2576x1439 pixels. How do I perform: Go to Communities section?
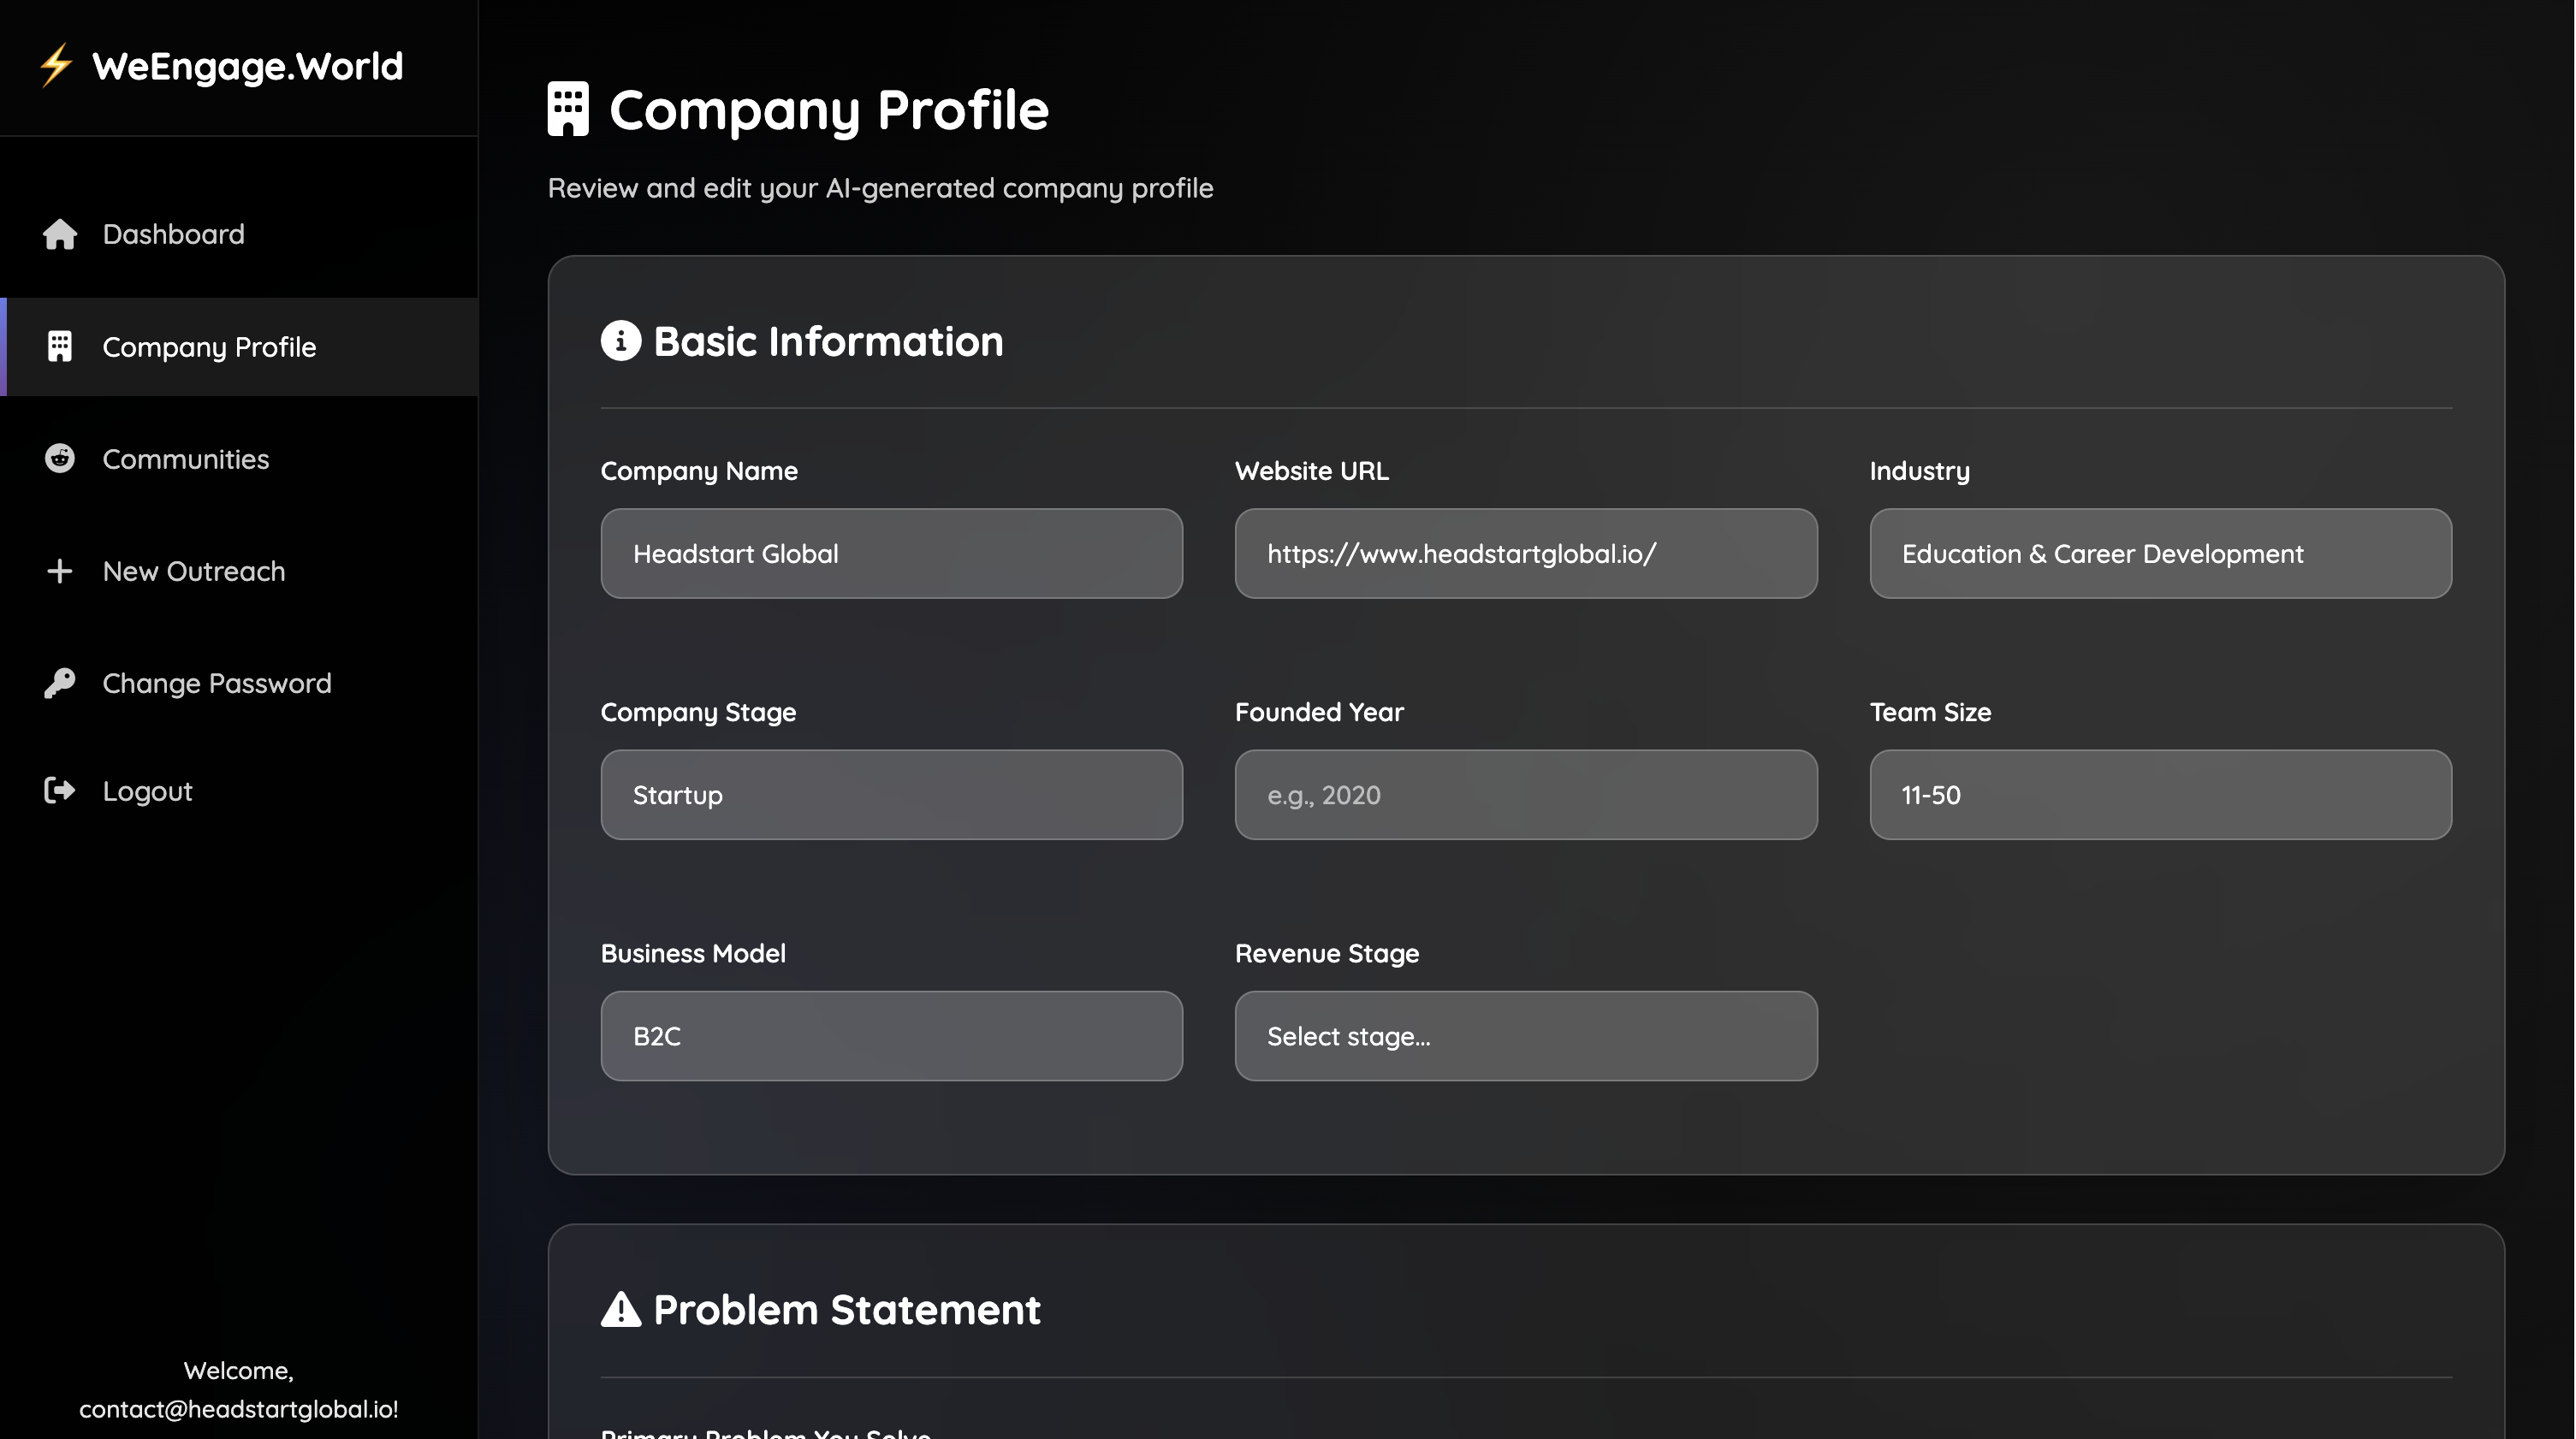click(239, 459)
